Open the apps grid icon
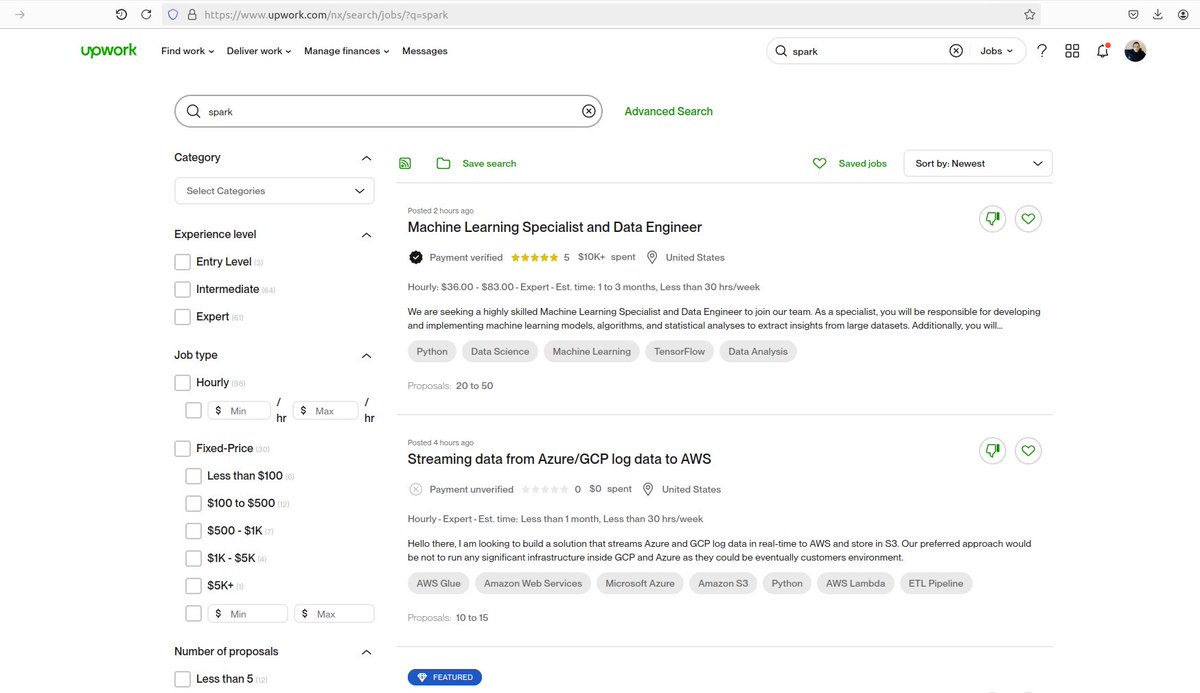This screenshot has width=1200, height=693. (1072, 51)
